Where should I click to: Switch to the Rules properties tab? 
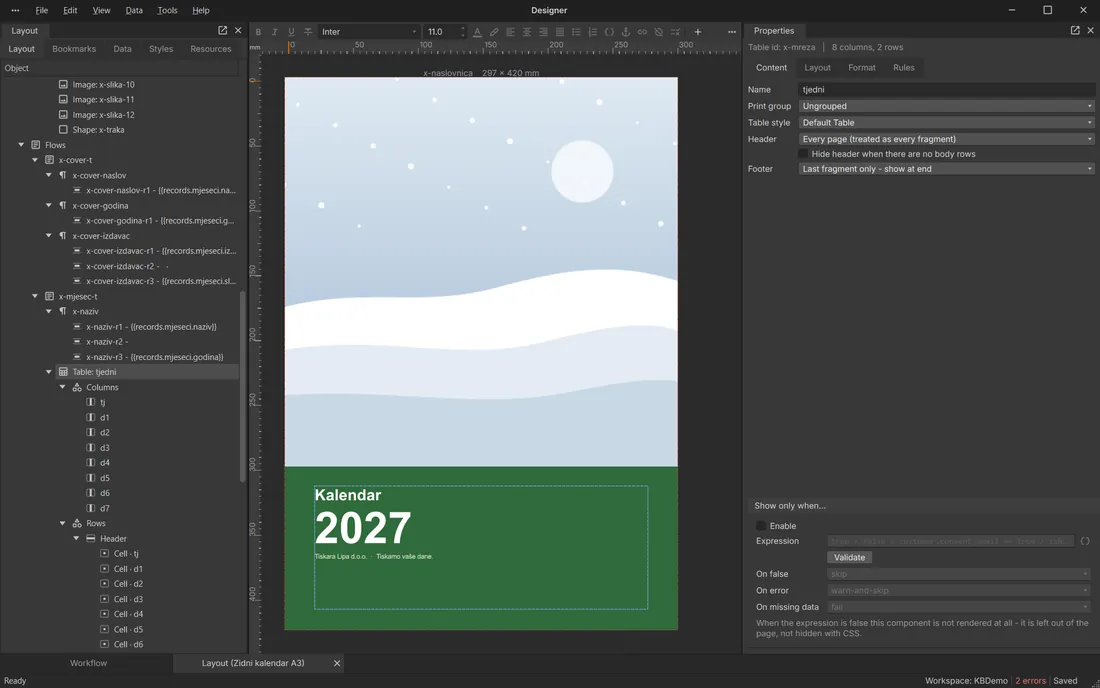904,67
